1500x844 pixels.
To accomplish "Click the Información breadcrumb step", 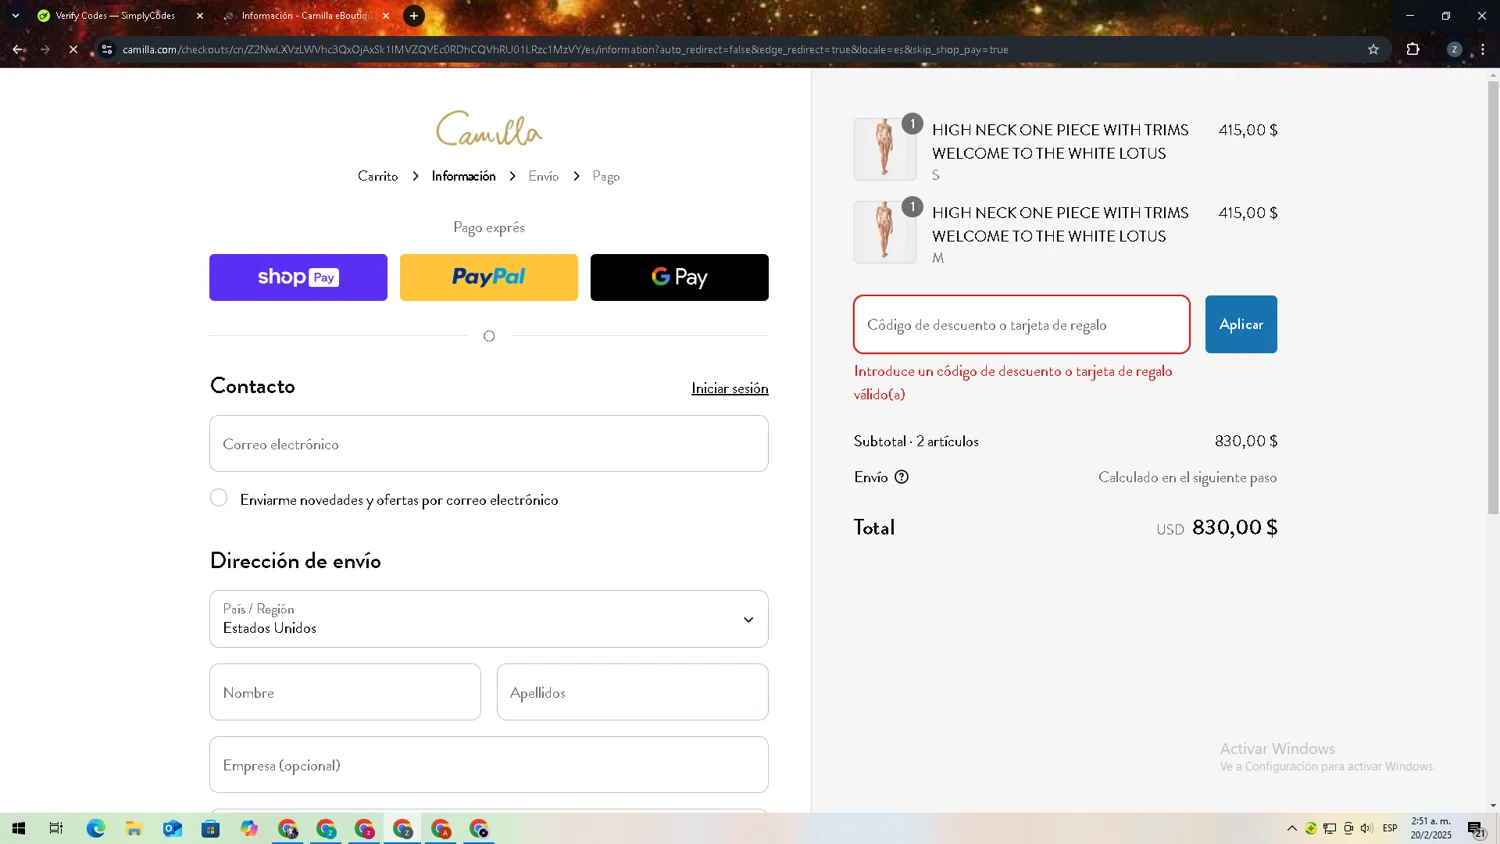I will pyautogui.click(x=464, y=176).
